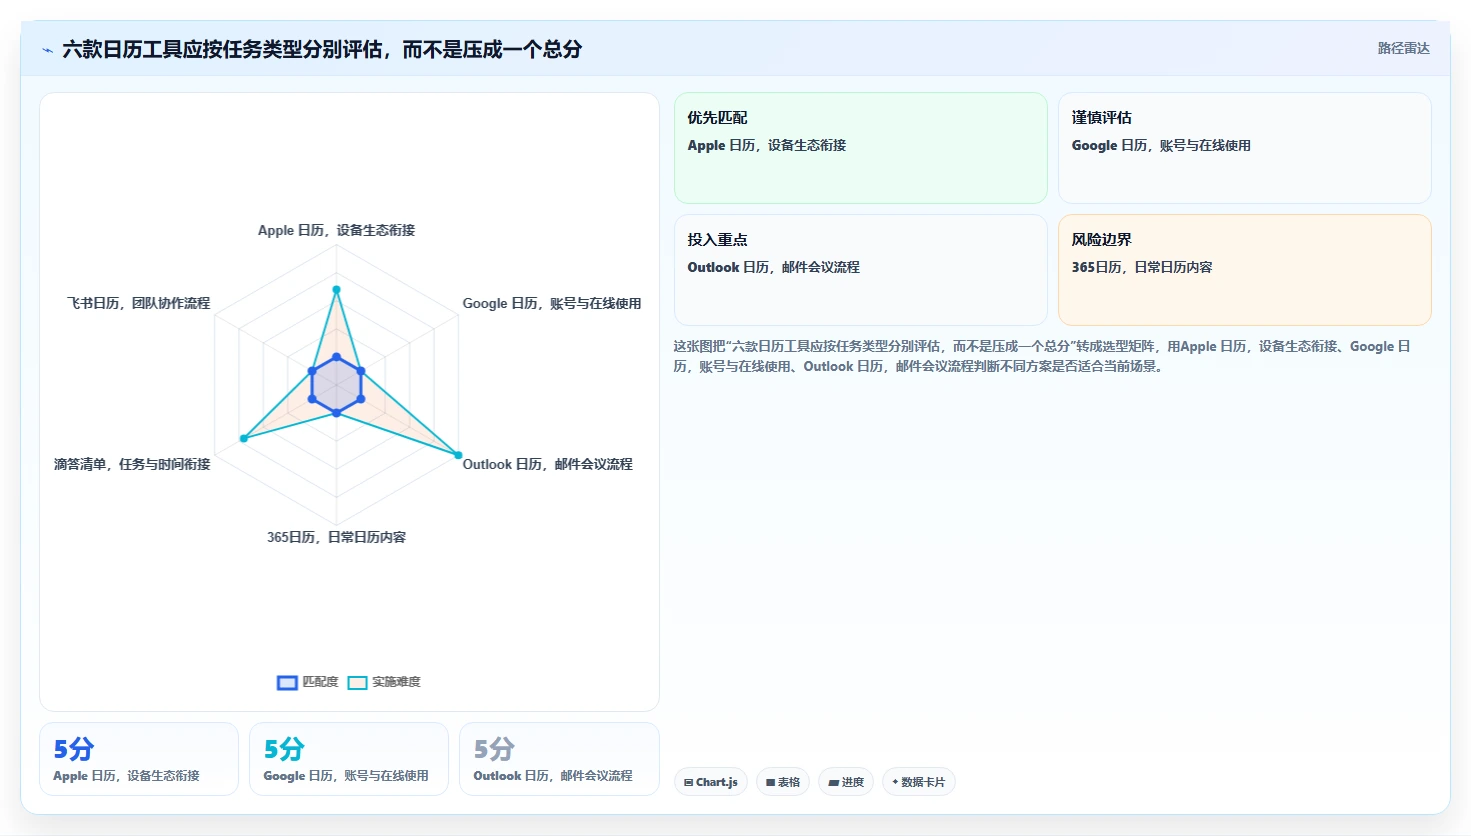Screen dimensions: 1471x836
Task: Click the 匹配度 blue legend swatch
Action: (x=287, y=683)
